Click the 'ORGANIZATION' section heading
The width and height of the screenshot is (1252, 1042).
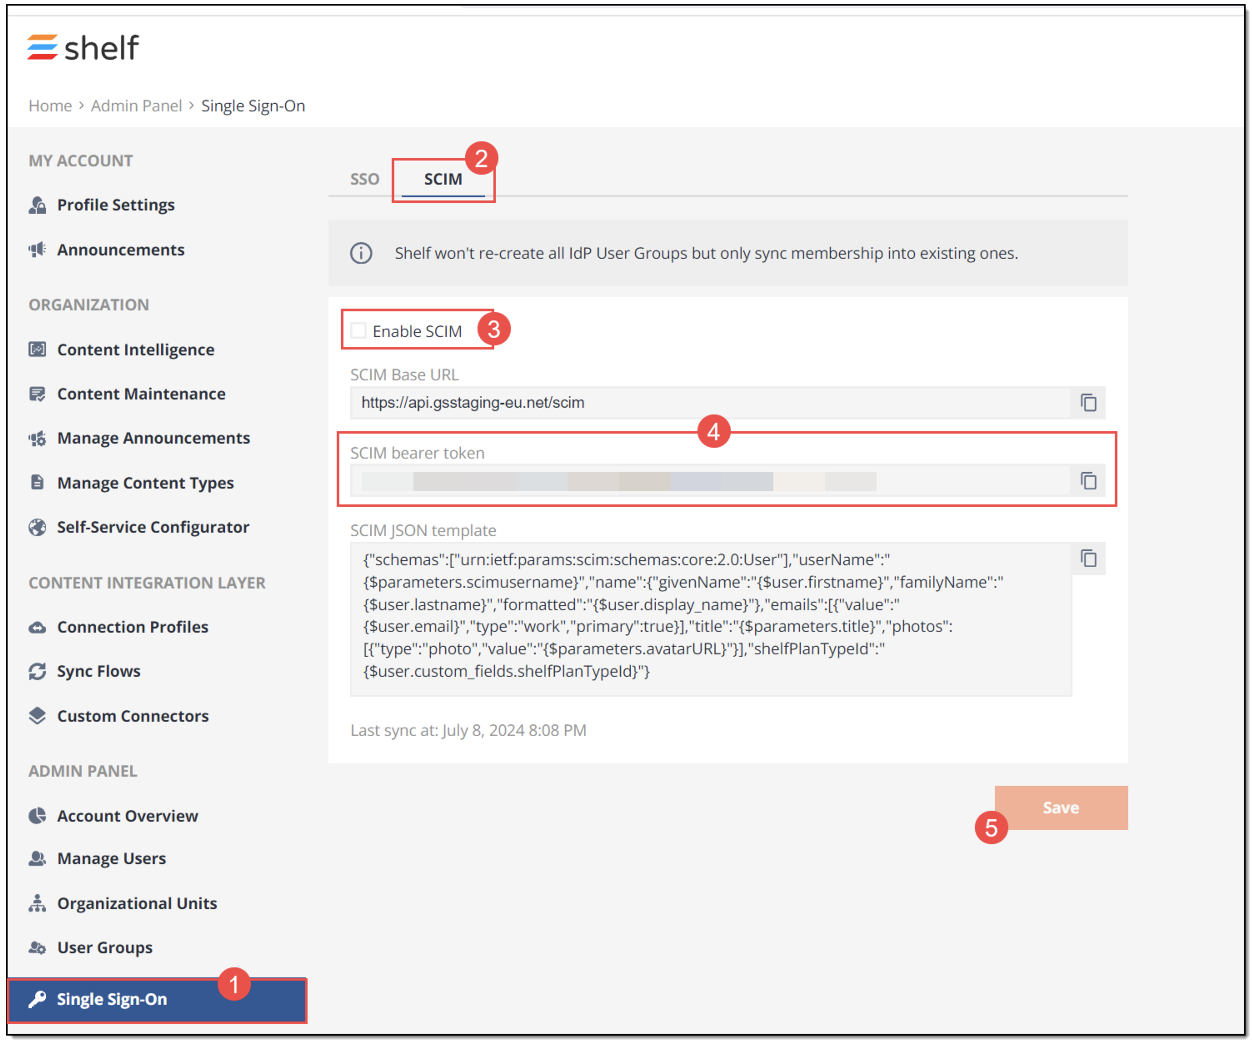[x=89, y=305]
